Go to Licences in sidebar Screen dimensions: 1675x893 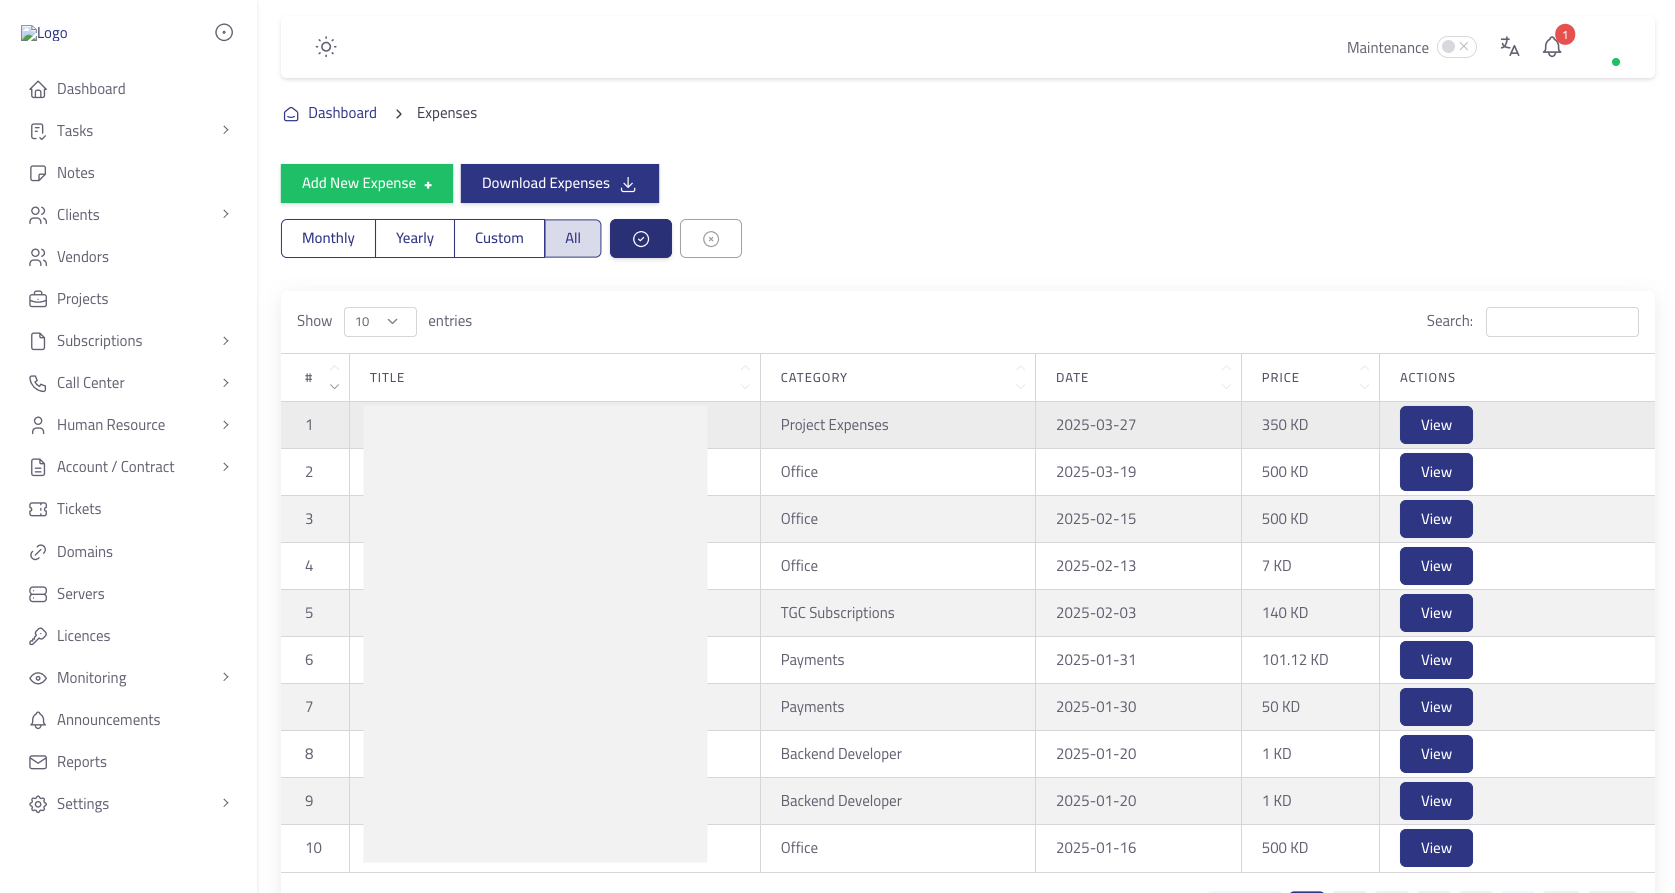point(83,636)
